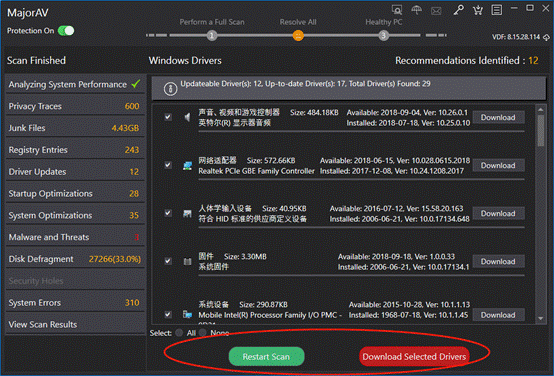
Task: Click the network adapter icon of the Realtek row
Action: pos(187,165)
